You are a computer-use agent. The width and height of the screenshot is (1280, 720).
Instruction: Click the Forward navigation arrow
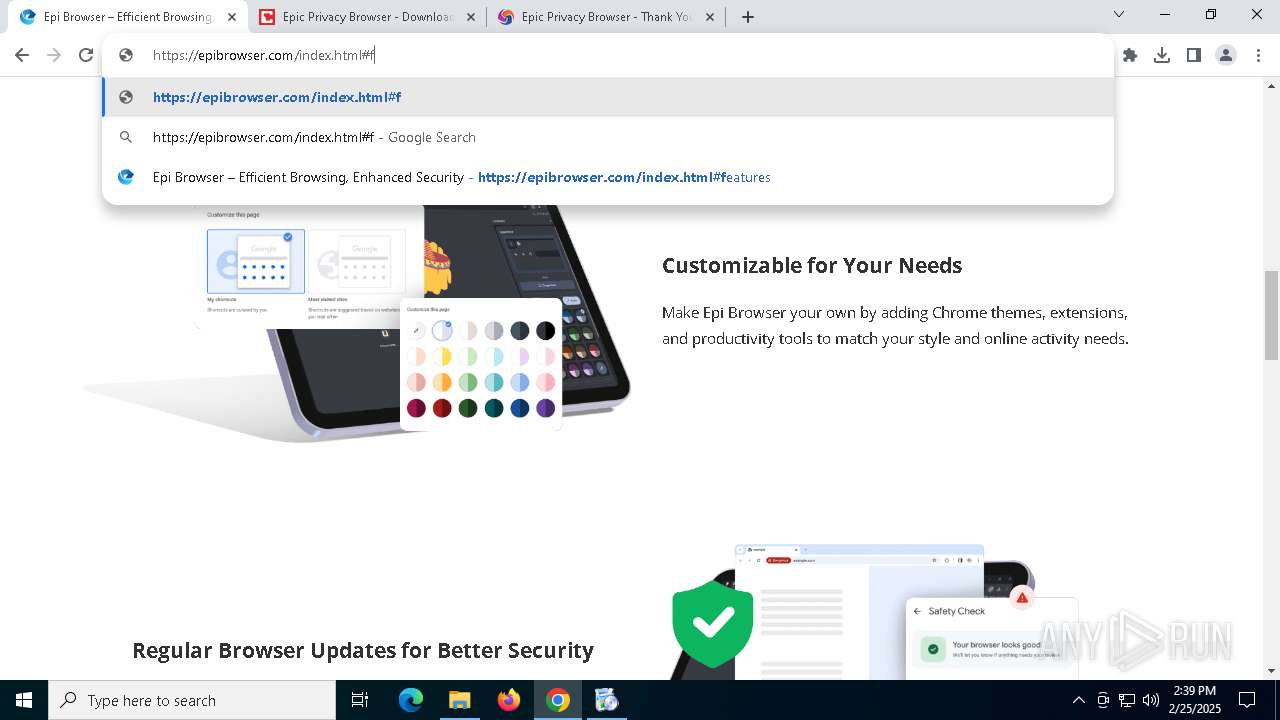tap(54, 55)
